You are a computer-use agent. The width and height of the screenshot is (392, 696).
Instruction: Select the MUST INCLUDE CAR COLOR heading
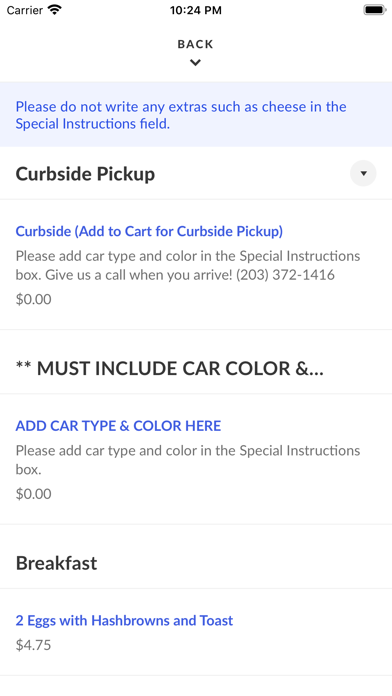pyautogui.click(x=170, y=368)
